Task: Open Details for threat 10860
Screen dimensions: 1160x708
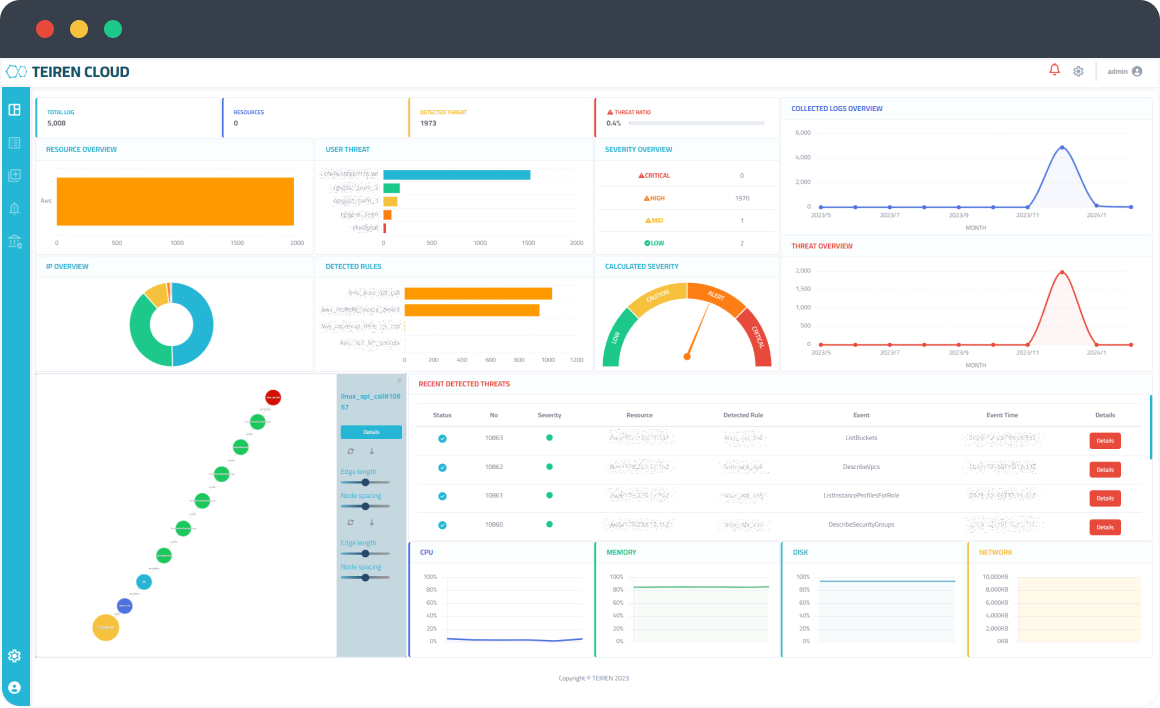Action: (1105, 527)
